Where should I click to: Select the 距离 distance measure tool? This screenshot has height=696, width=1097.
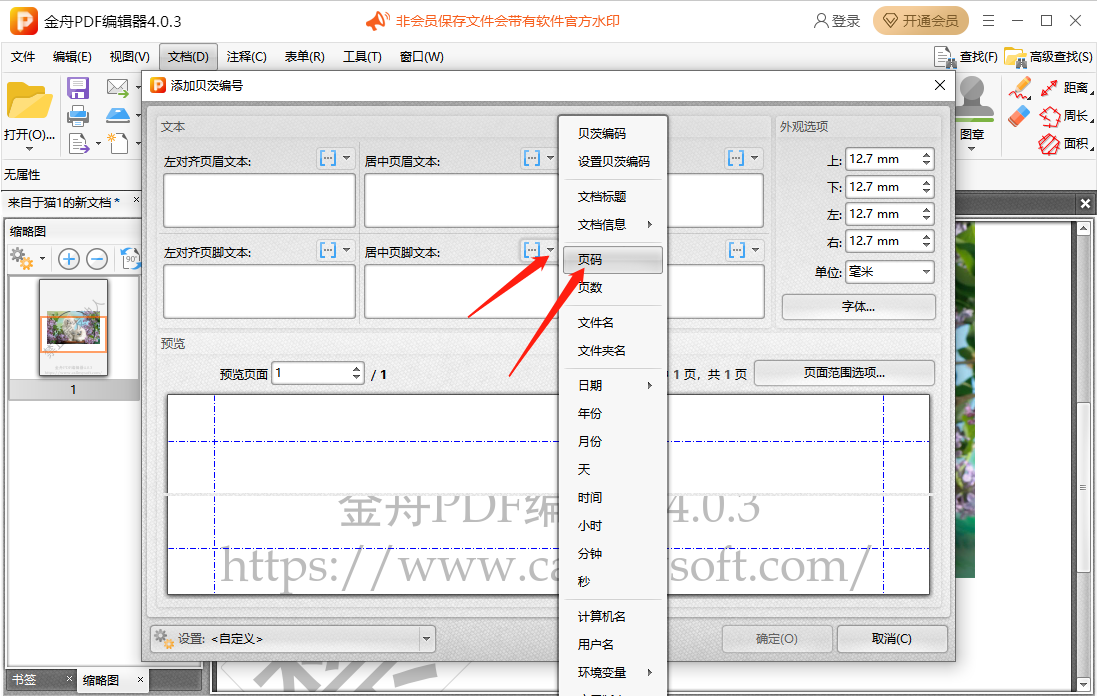point(1064,87)
